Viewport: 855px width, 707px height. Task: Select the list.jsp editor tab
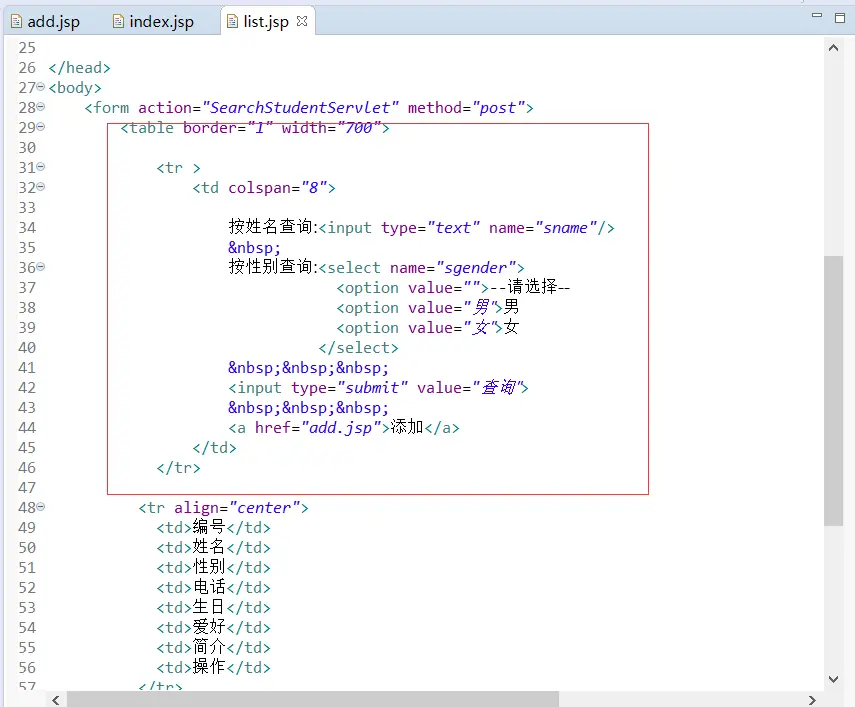[266, 21]
